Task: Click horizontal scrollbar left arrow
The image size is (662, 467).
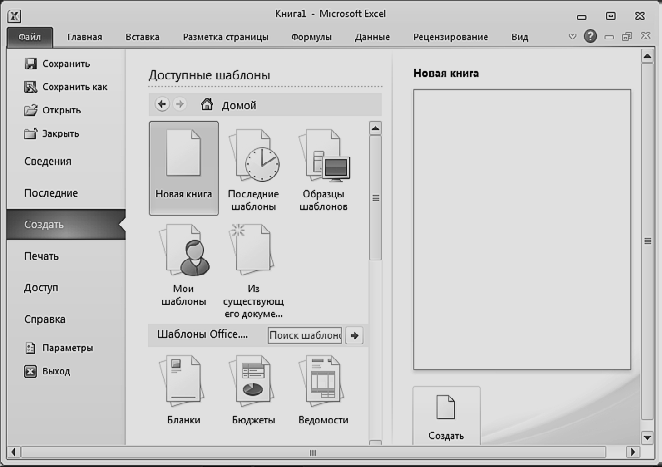Action: click(x=14, y=452)
